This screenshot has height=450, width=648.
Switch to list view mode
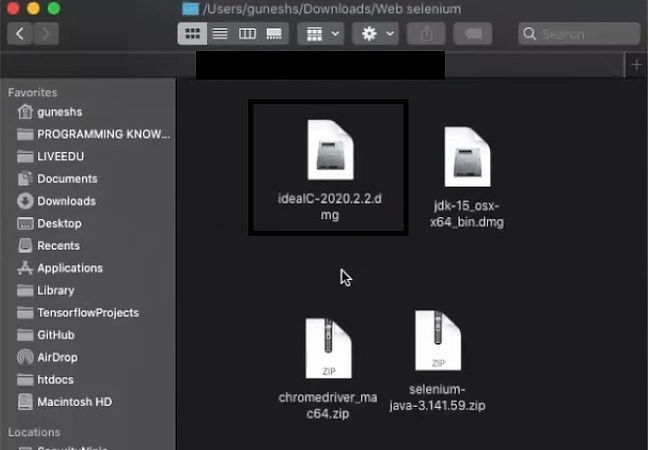click(x=220, y=33)
